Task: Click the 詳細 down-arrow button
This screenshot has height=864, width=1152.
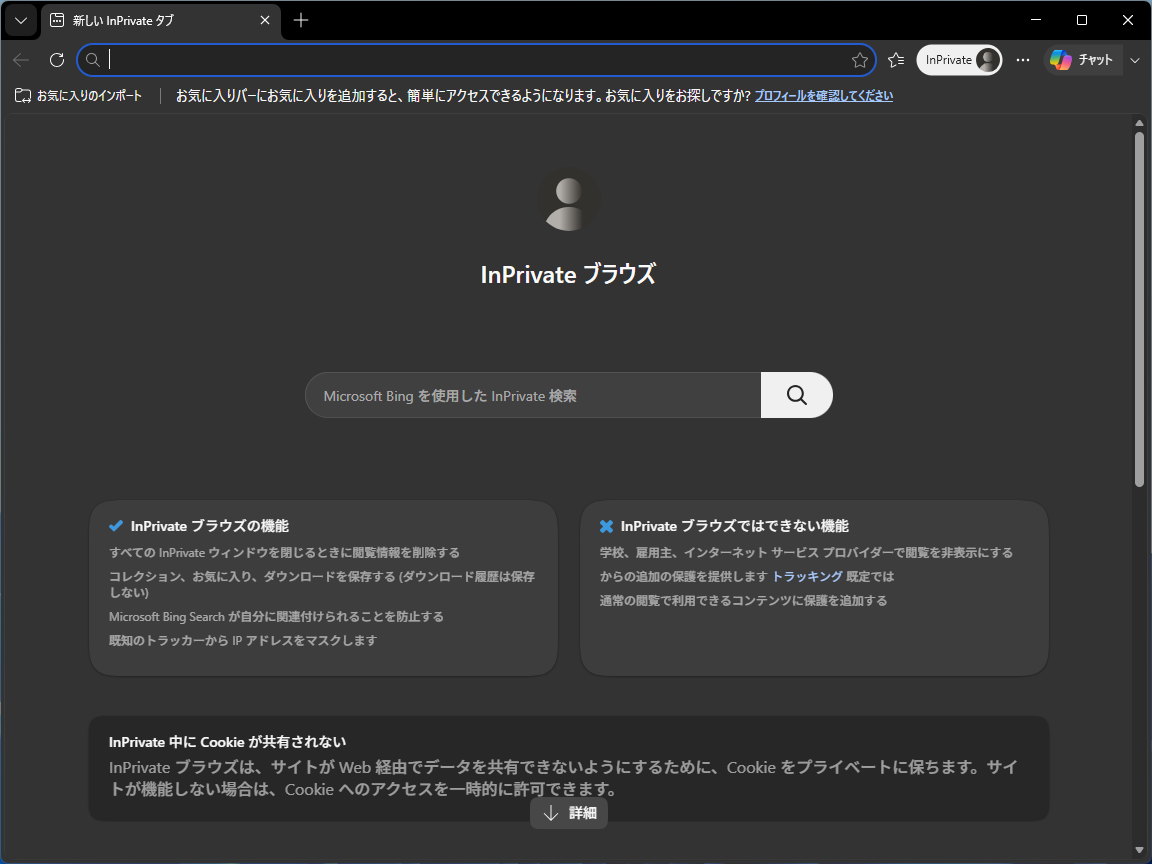Action: pyautogui.click(x=569, y=813)
